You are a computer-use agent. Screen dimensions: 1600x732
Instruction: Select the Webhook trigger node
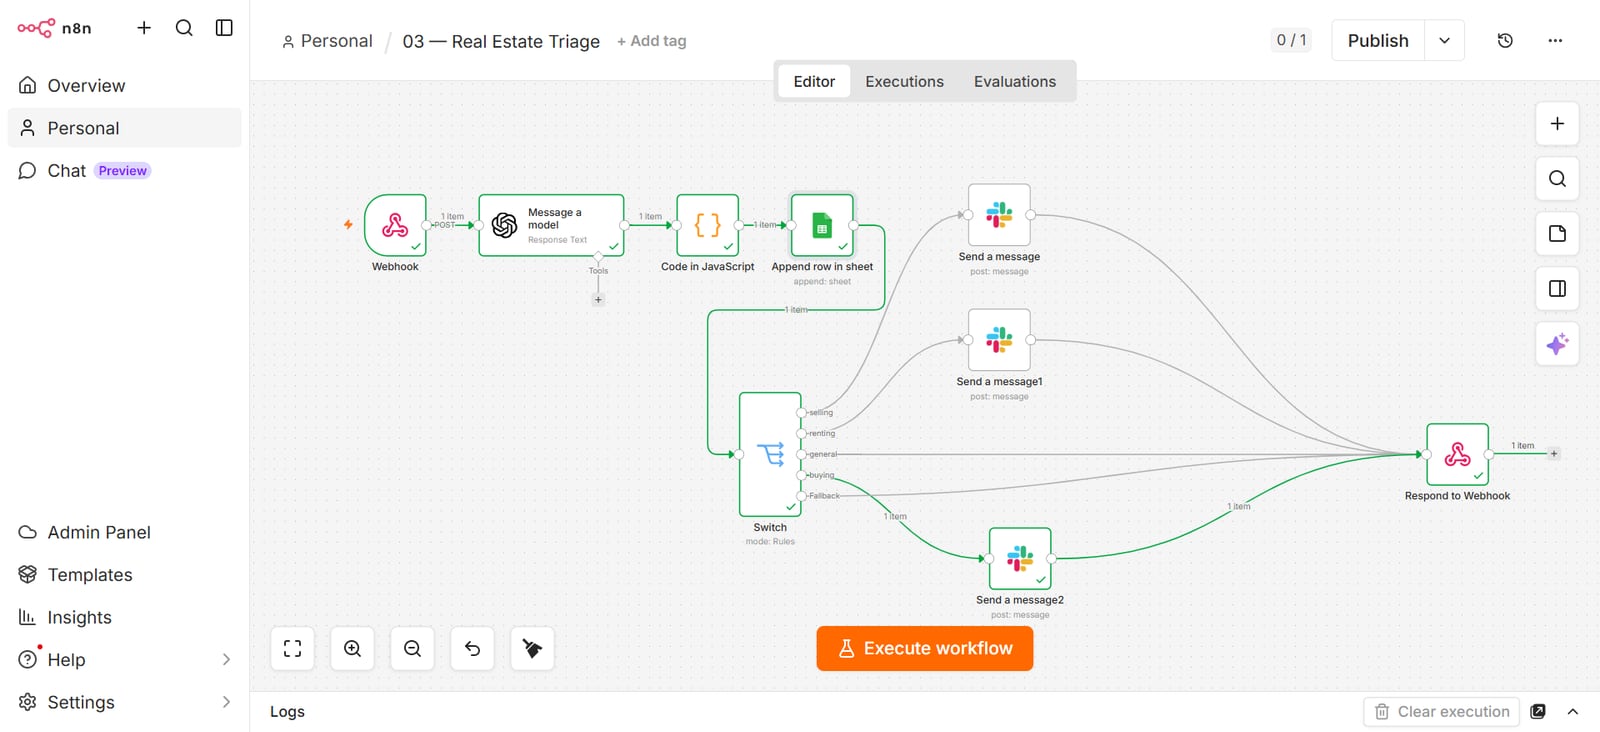(395, 225)
